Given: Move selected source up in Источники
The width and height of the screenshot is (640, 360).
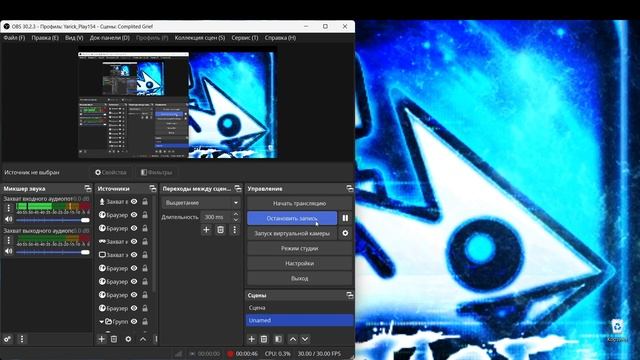Looking at the screenshot, I should 143,339.
